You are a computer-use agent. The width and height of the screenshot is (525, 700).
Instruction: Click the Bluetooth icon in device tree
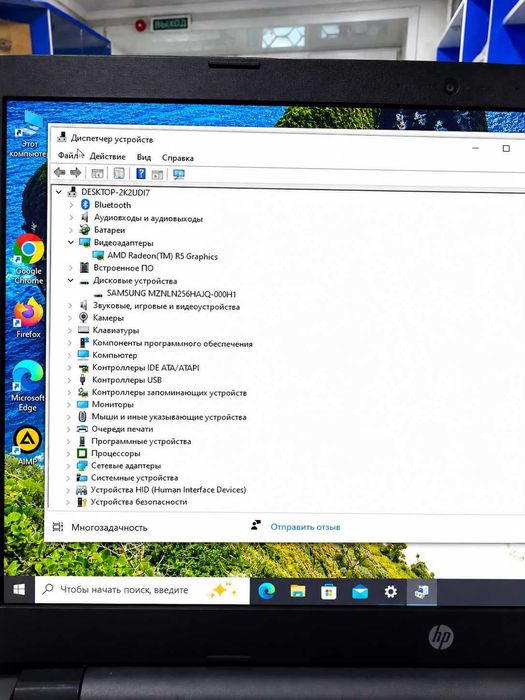tap(85, 204)
